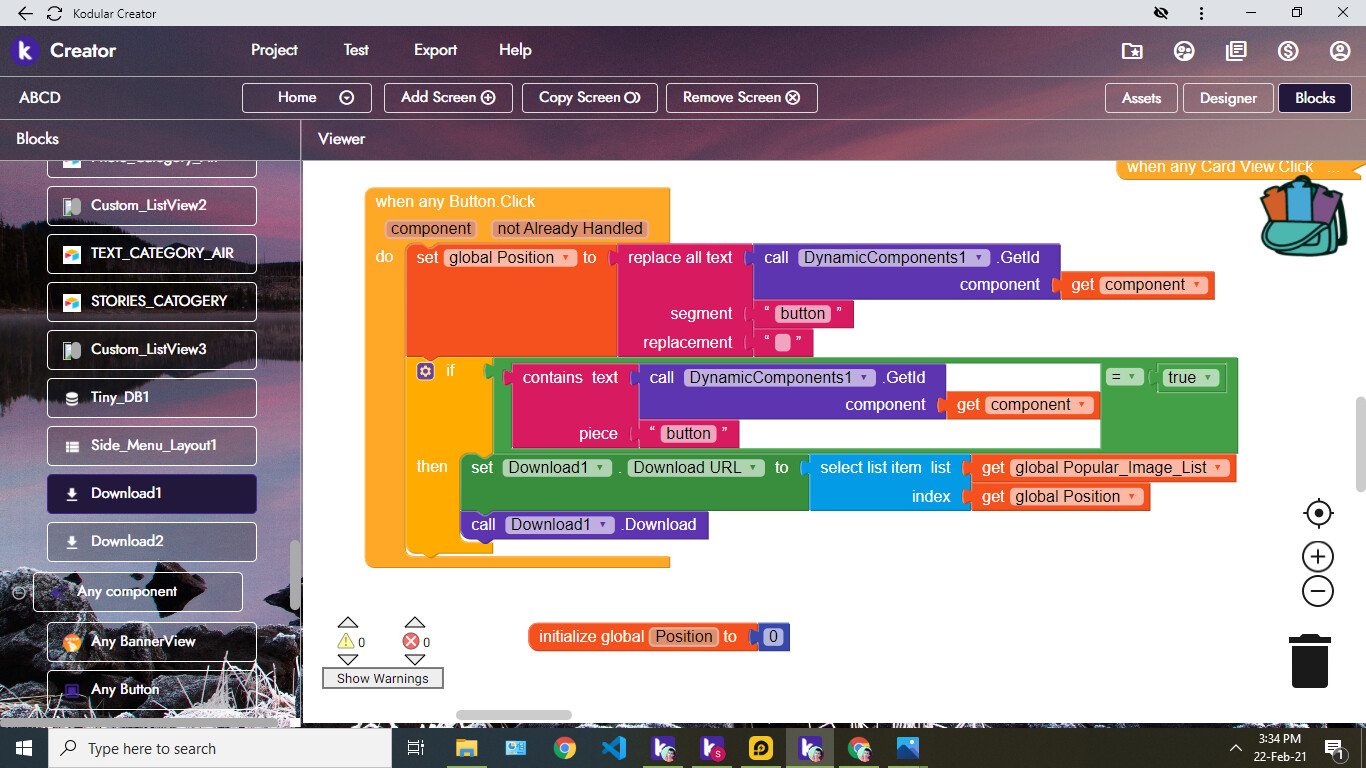Image resolution: width=1366 pixels, height=768 pixels.
Task: Click the trash can in the workspace
Action: tap(1310, 661)
